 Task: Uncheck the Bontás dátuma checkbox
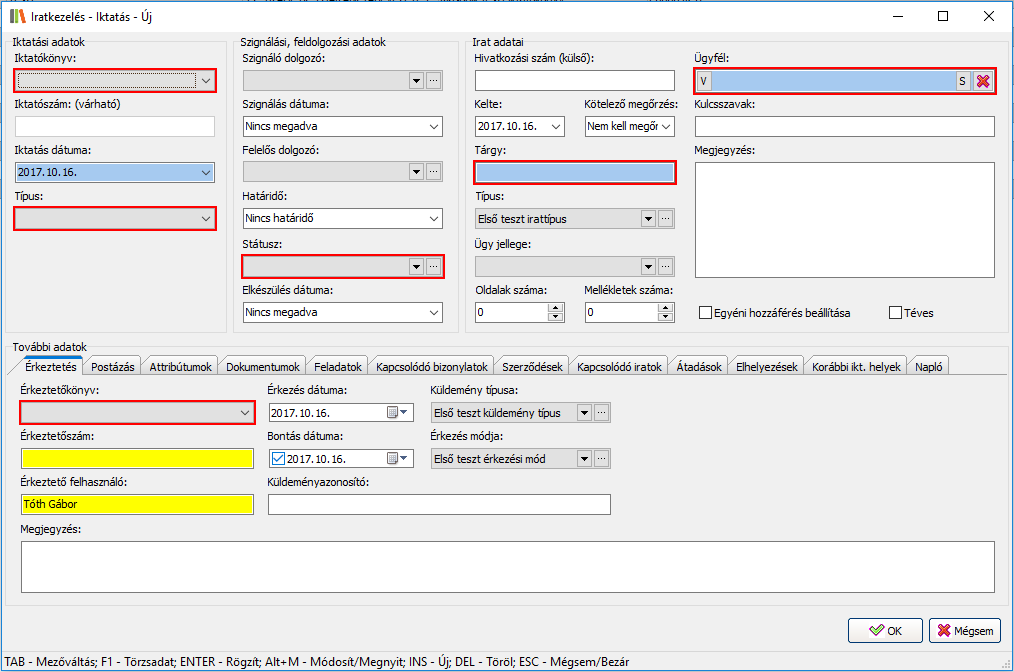(279, 459)
